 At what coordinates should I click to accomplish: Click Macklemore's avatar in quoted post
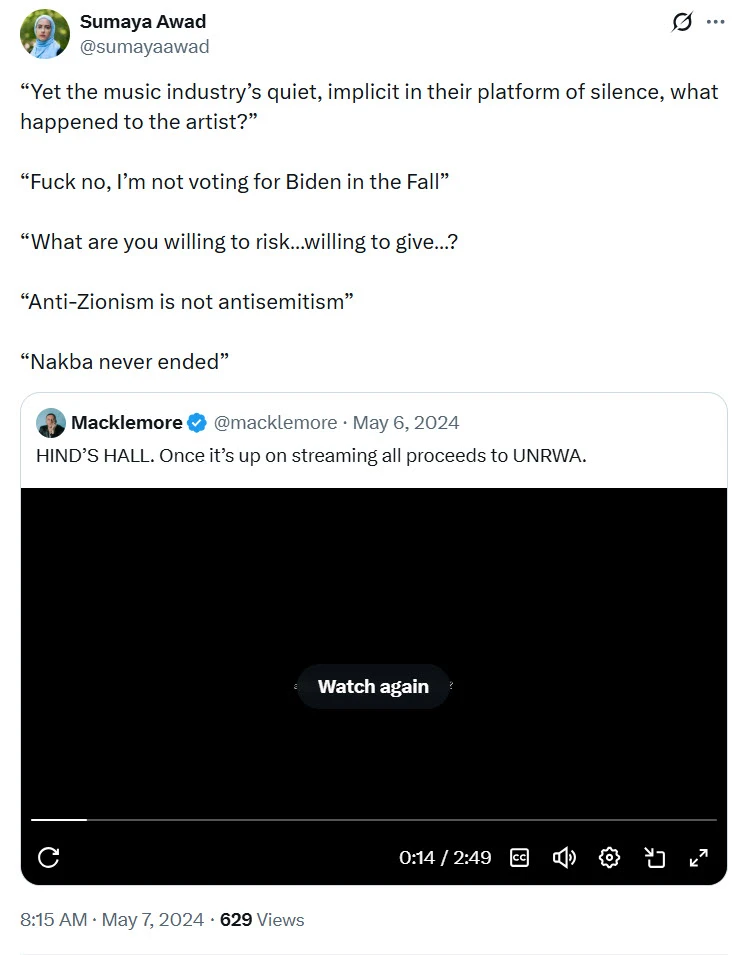pos(51,423)
